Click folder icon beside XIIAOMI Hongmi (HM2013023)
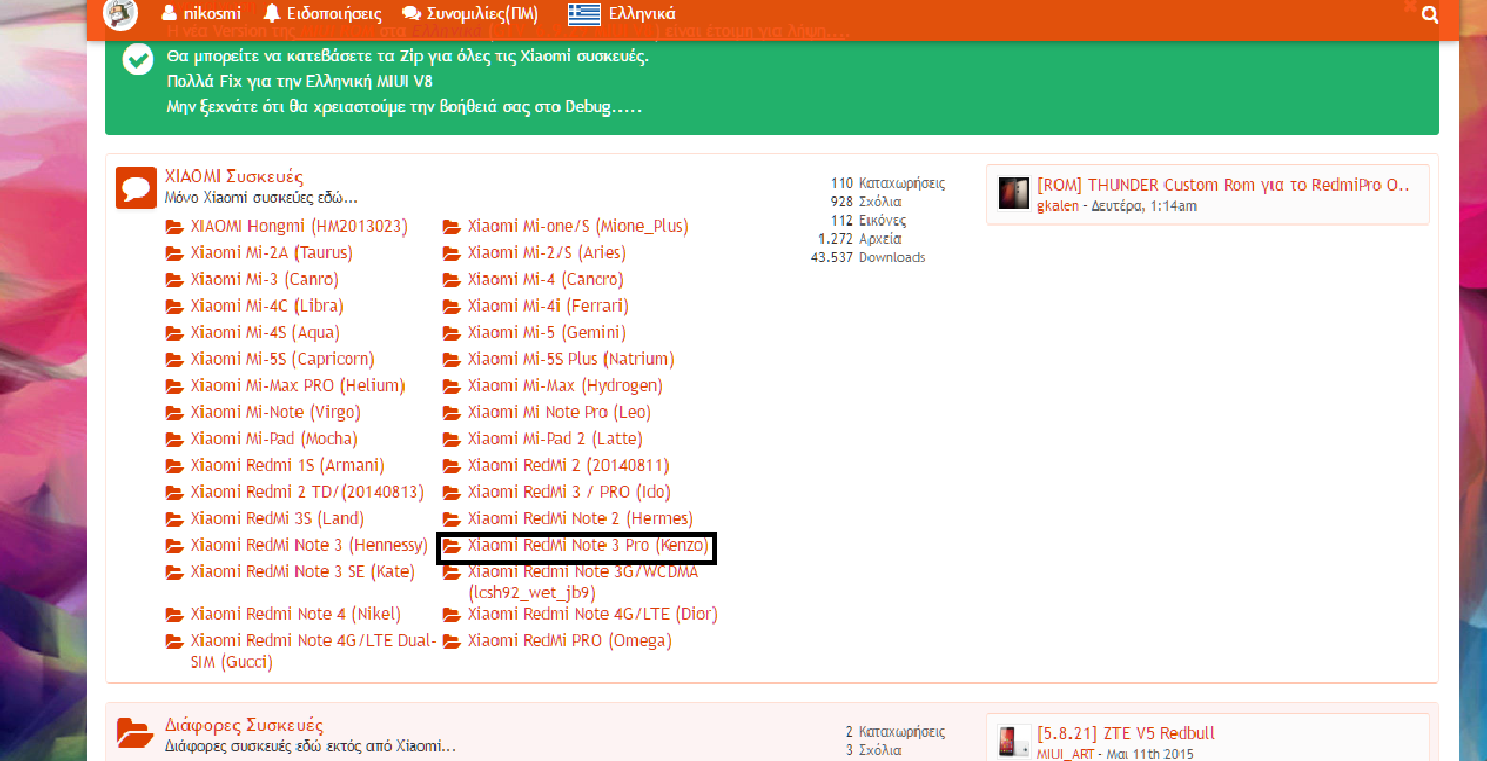1487x761 pixels. tap(175, 227)
